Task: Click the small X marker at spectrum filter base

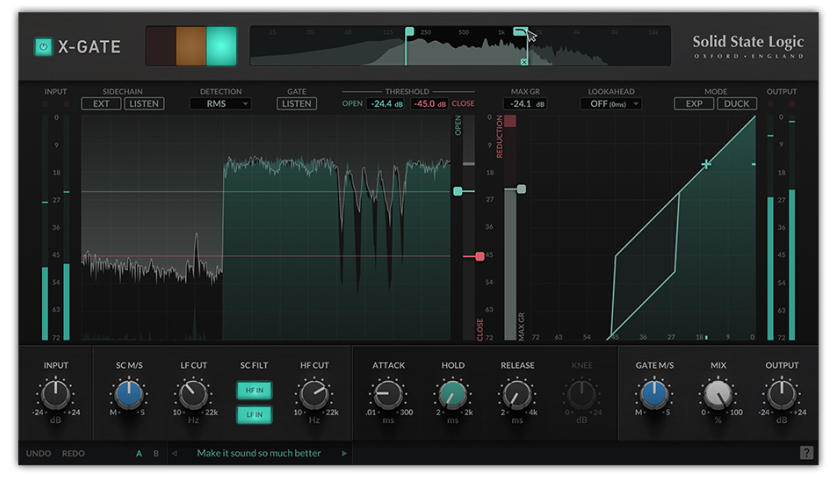Action: pos(524,62)
